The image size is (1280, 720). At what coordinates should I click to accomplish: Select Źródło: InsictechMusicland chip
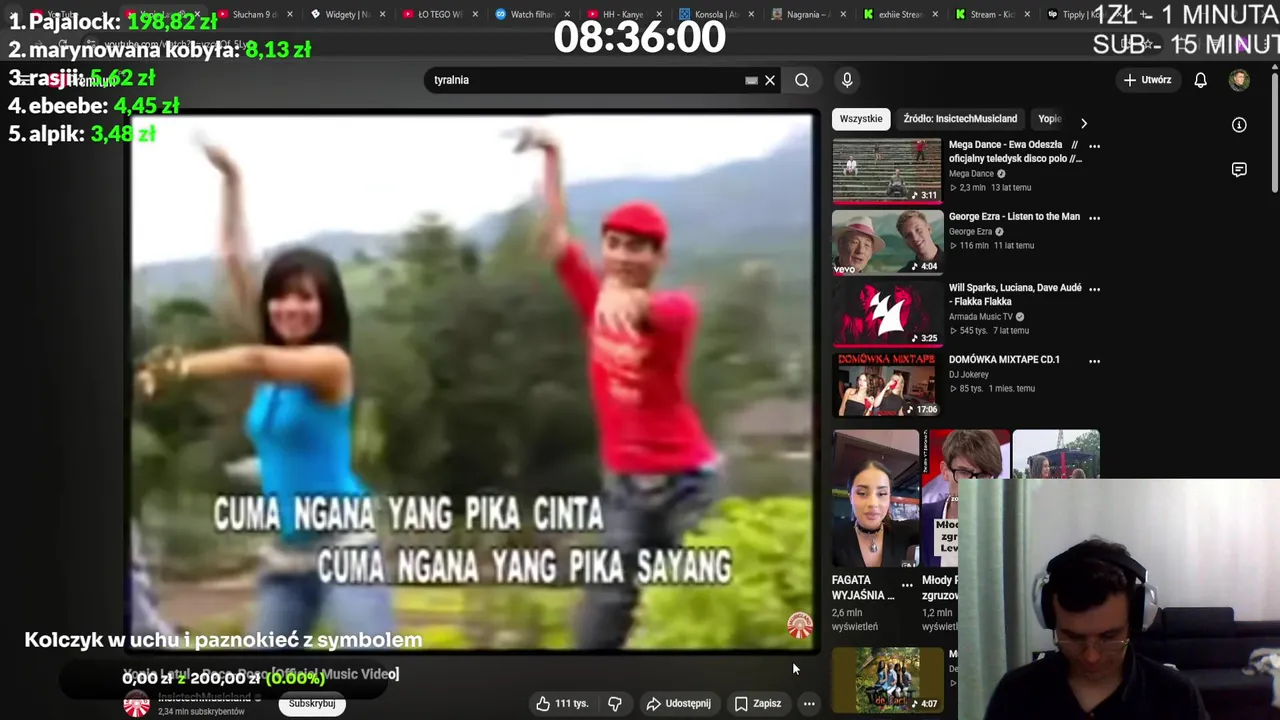pos(960,118)
